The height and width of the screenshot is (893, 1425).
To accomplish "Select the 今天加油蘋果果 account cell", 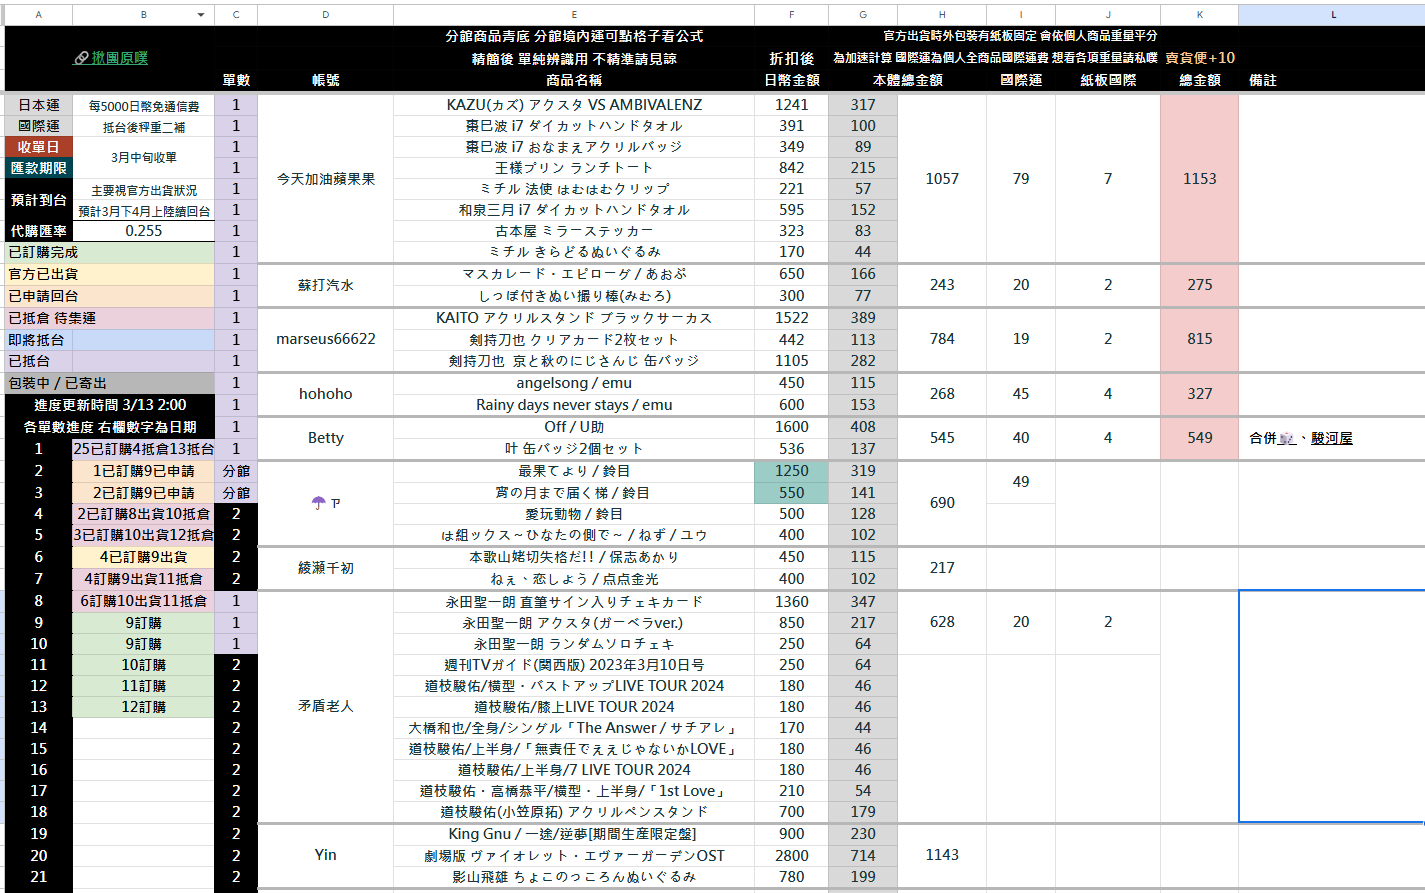I will point(325,178).
